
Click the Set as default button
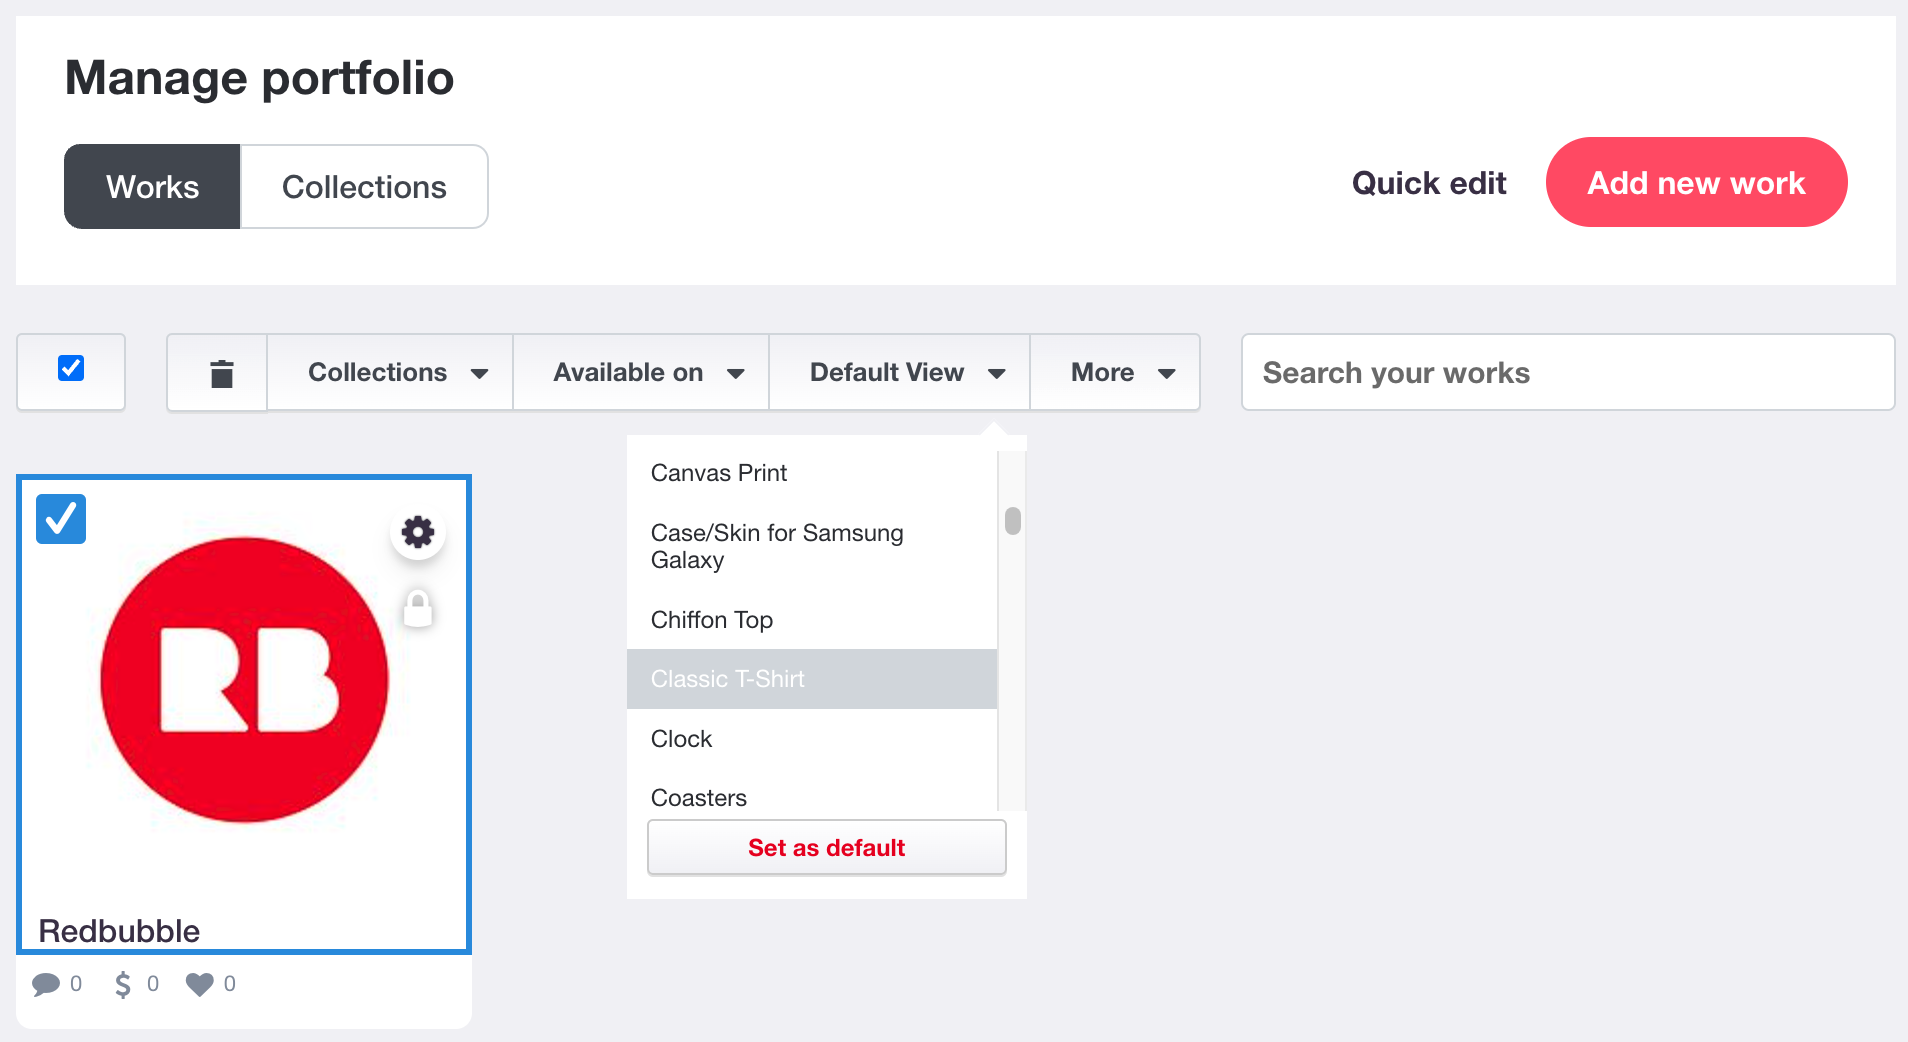click(827, 848)
